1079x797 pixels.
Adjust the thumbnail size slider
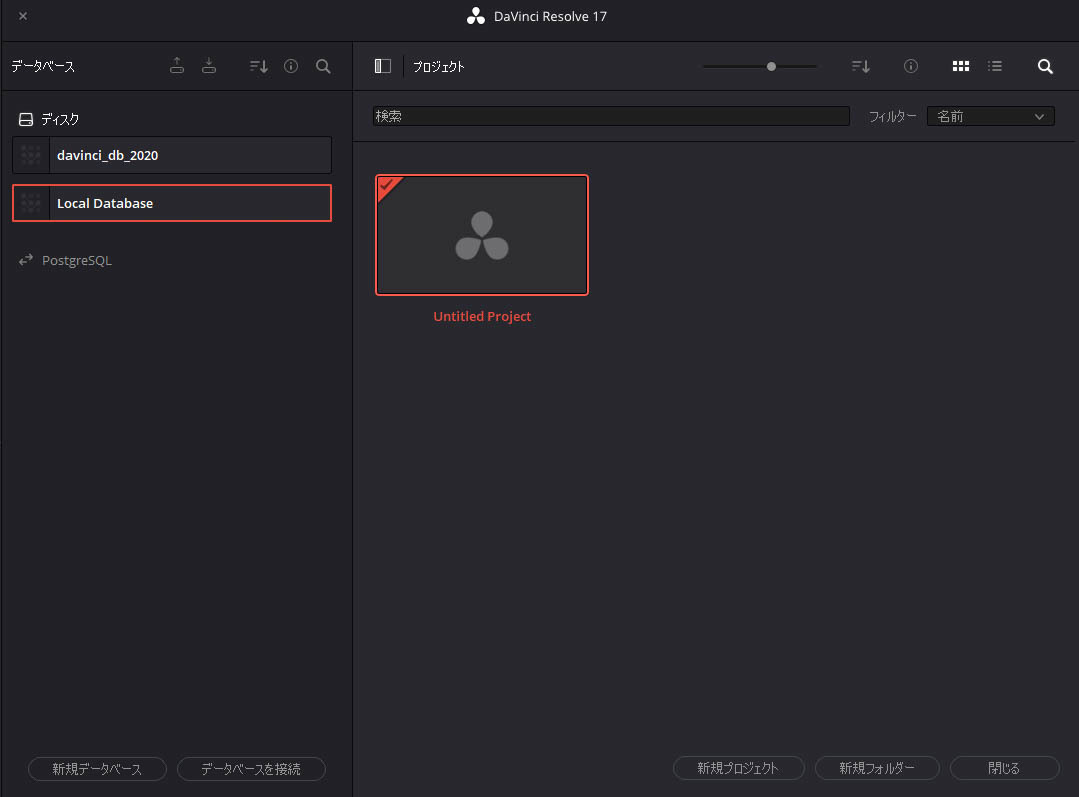coord(771,66)
